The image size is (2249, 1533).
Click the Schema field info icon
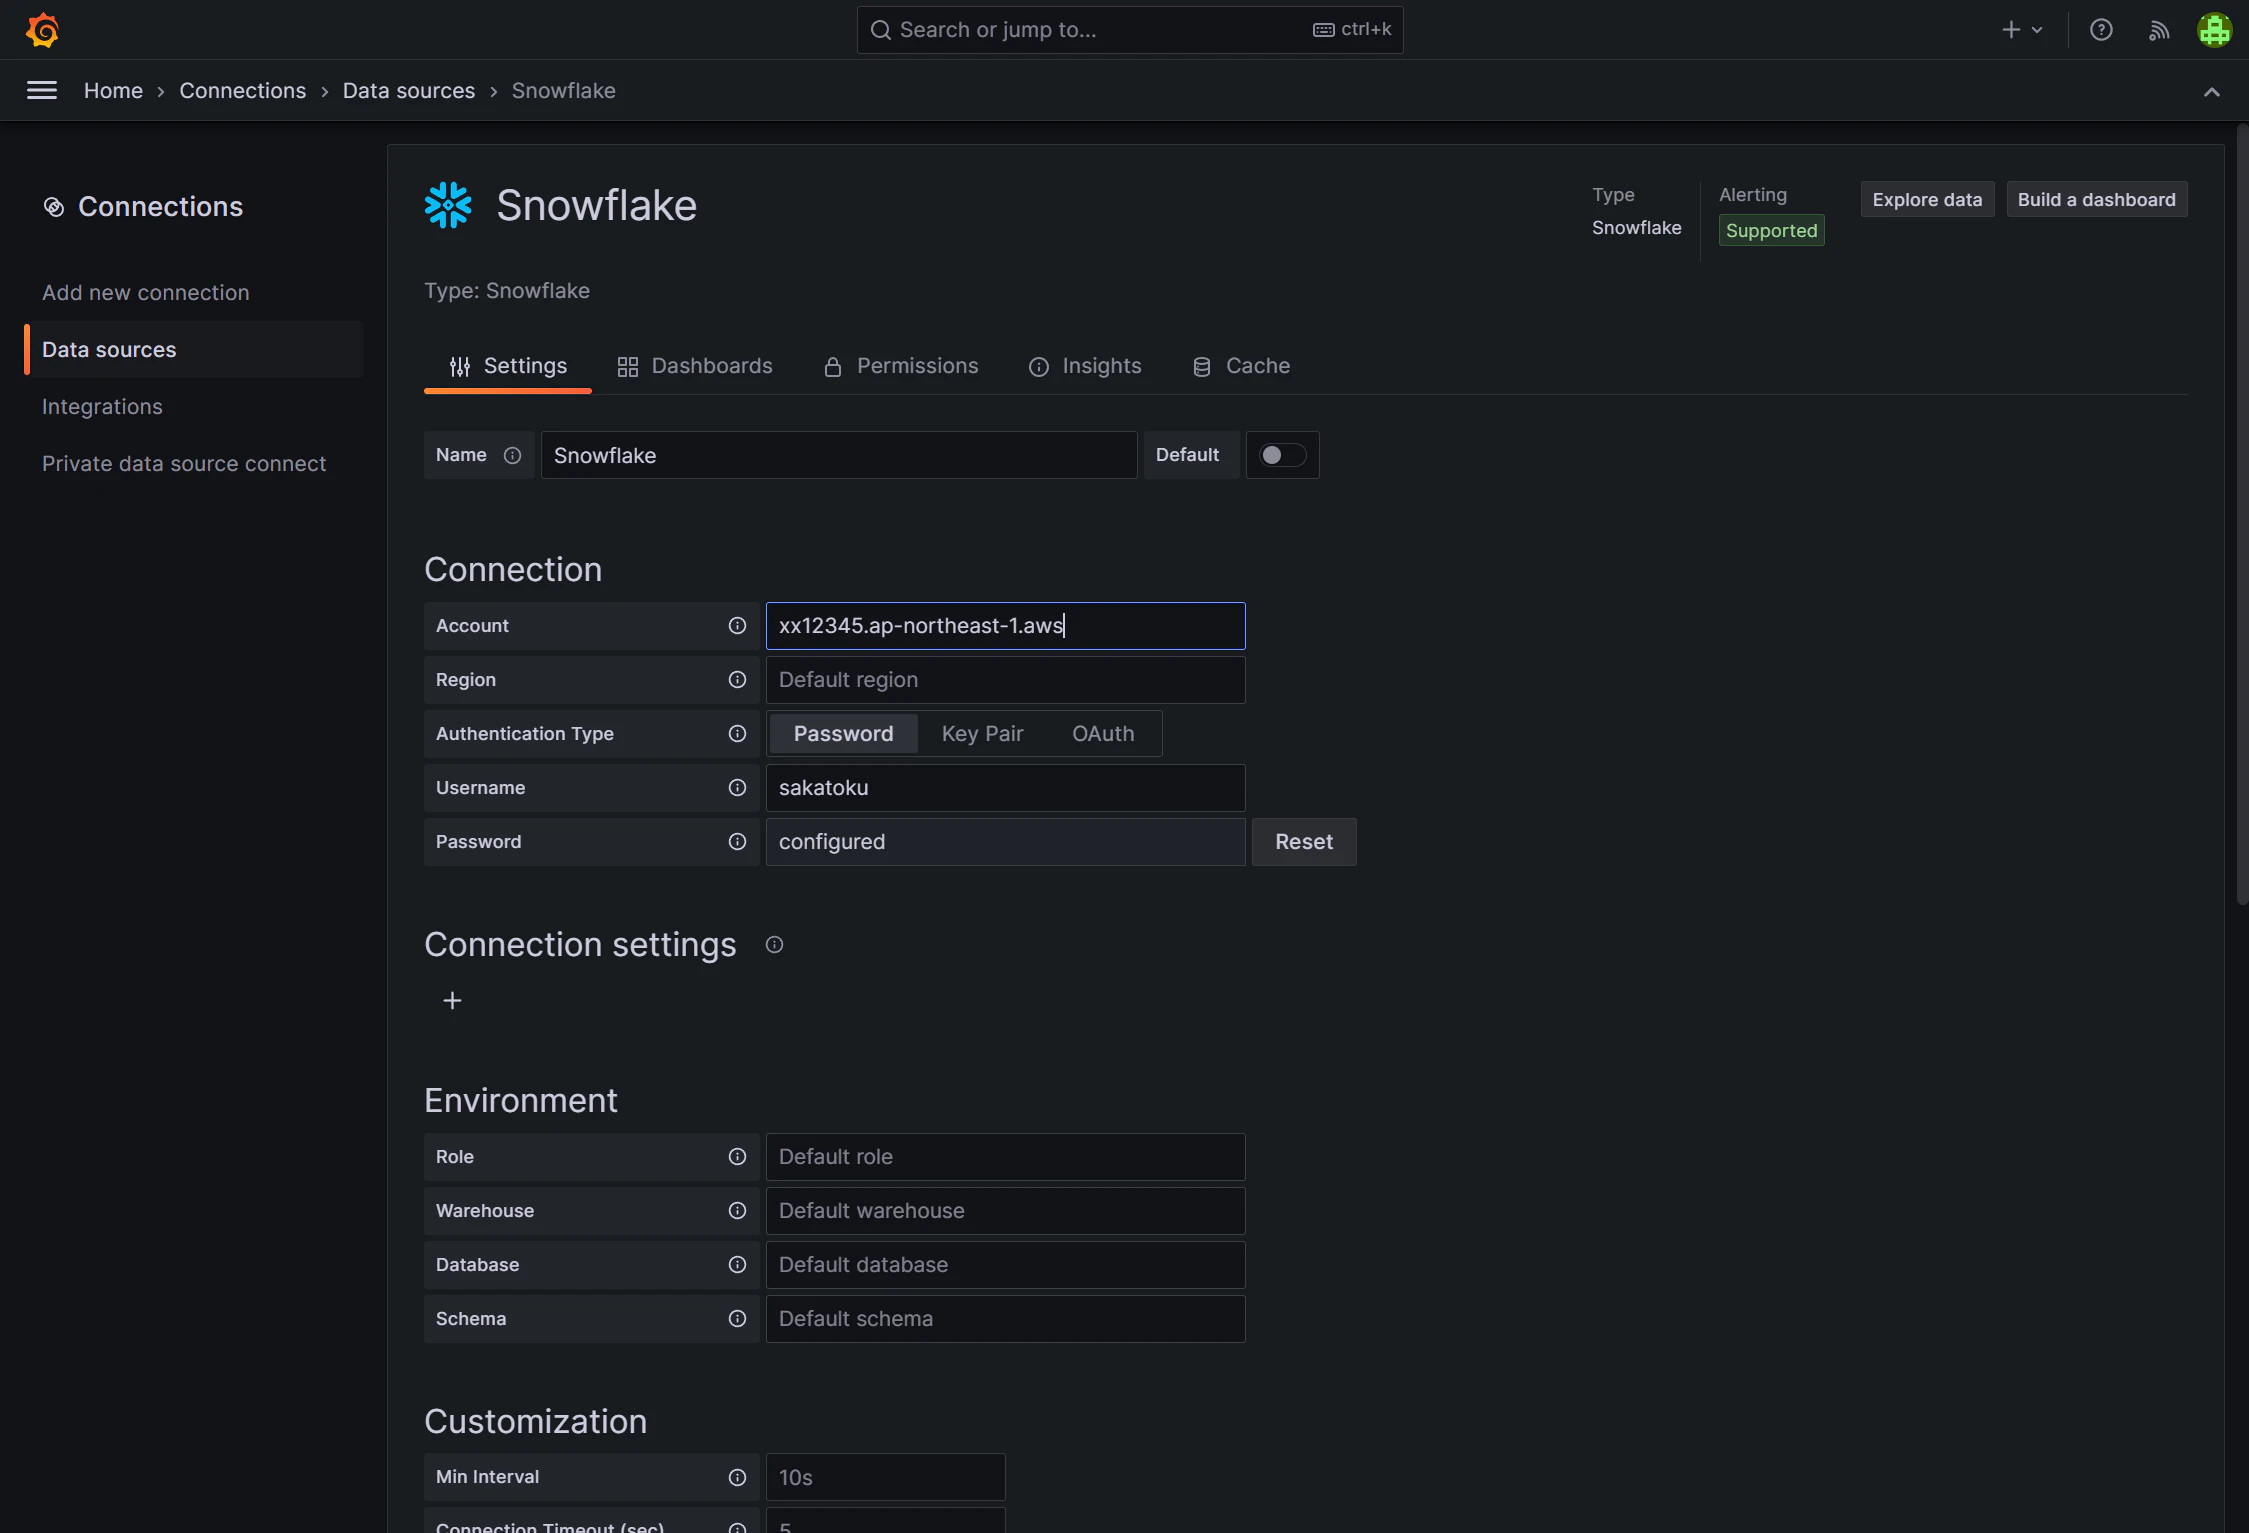[x=737, y=1319]
